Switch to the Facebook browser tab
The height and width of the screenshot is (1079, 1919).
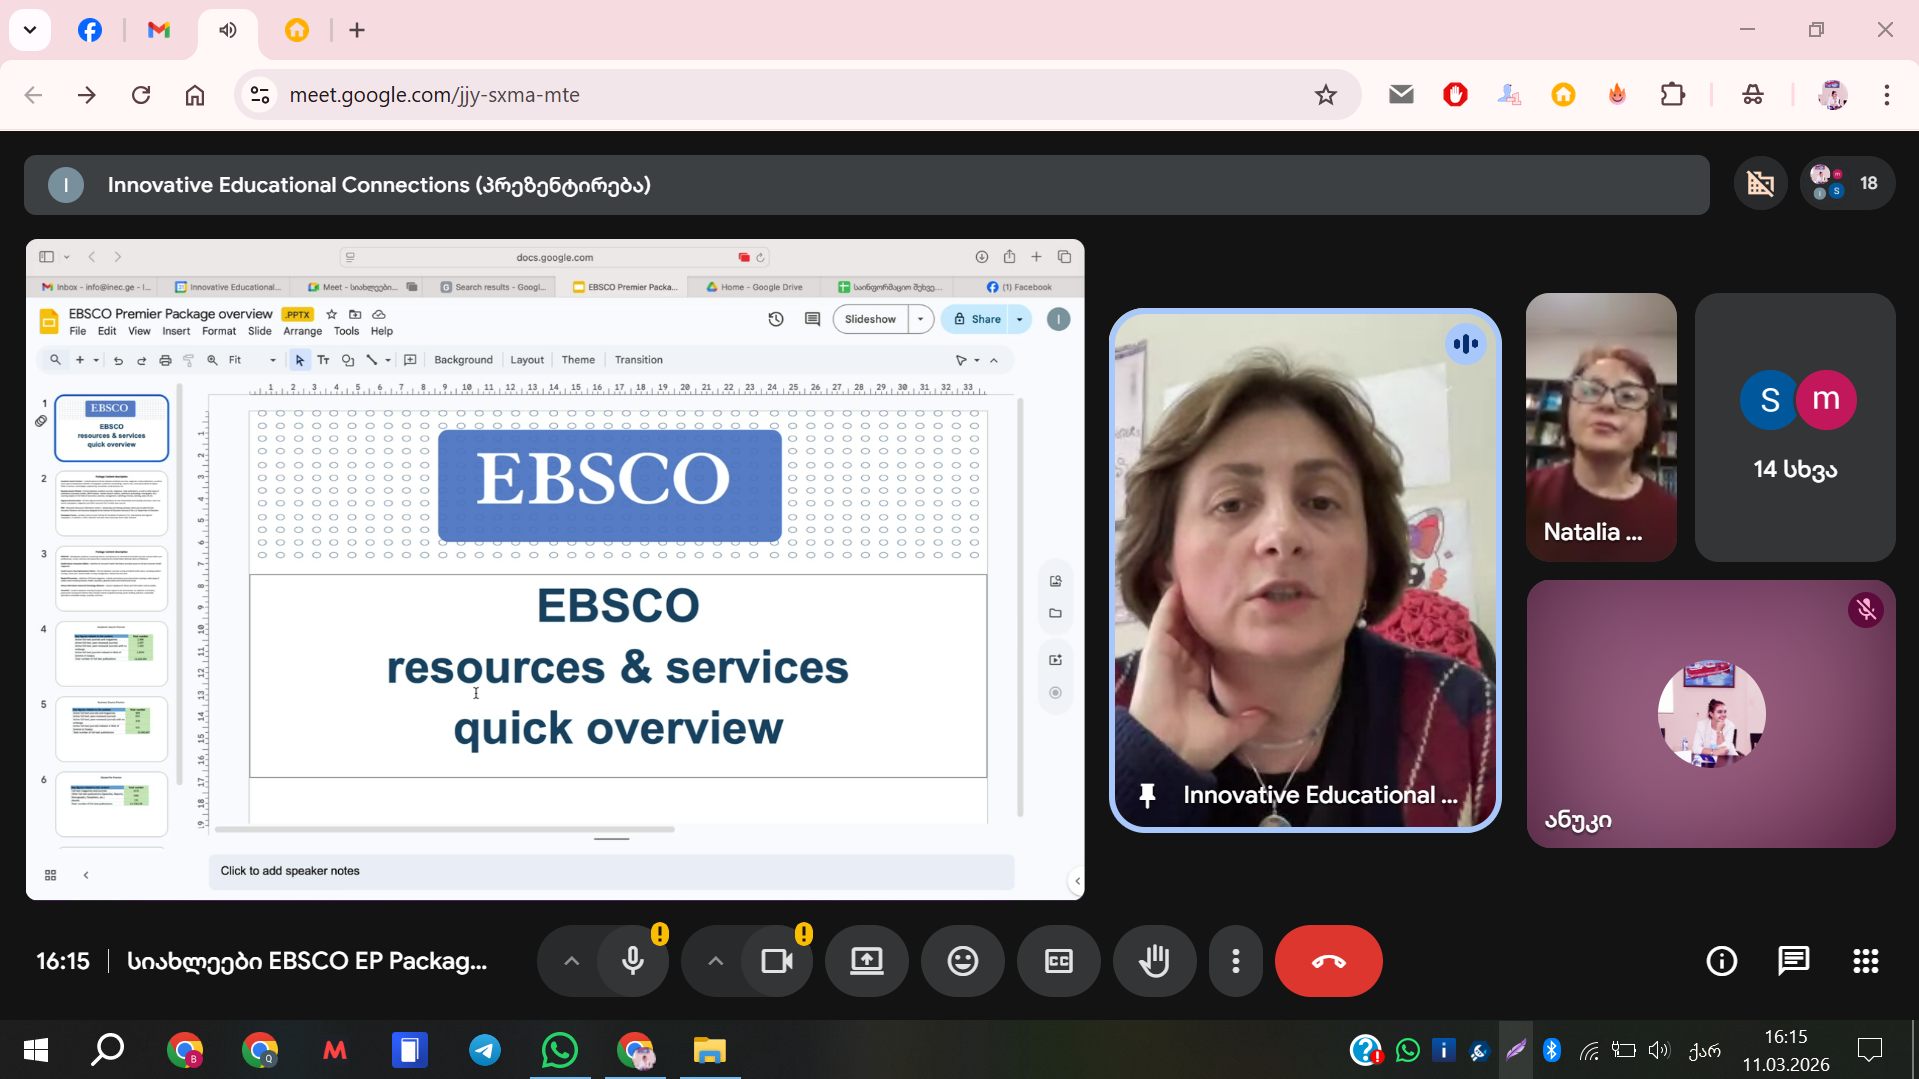point(90,30)
